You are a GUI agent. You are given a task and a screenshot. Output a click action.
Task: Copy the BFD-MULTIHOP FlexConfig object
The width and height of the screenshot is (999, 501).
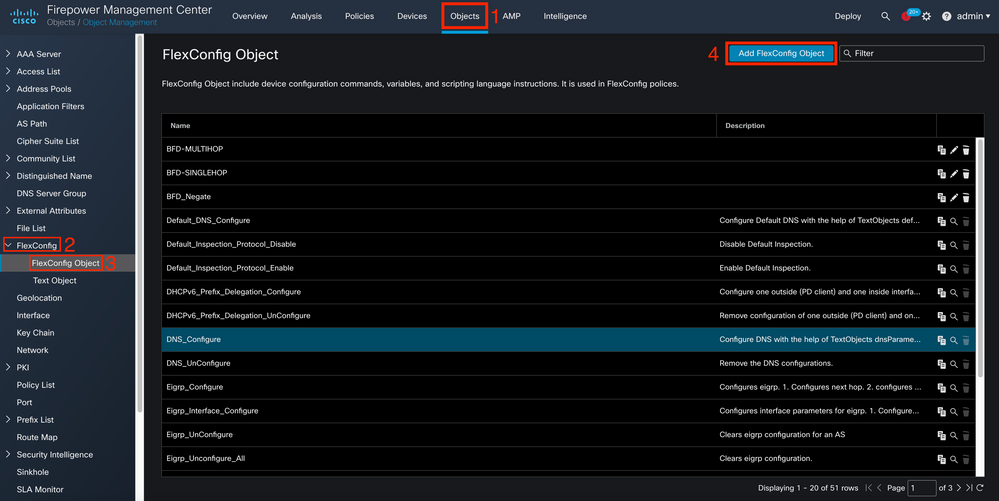pos(941,150)
